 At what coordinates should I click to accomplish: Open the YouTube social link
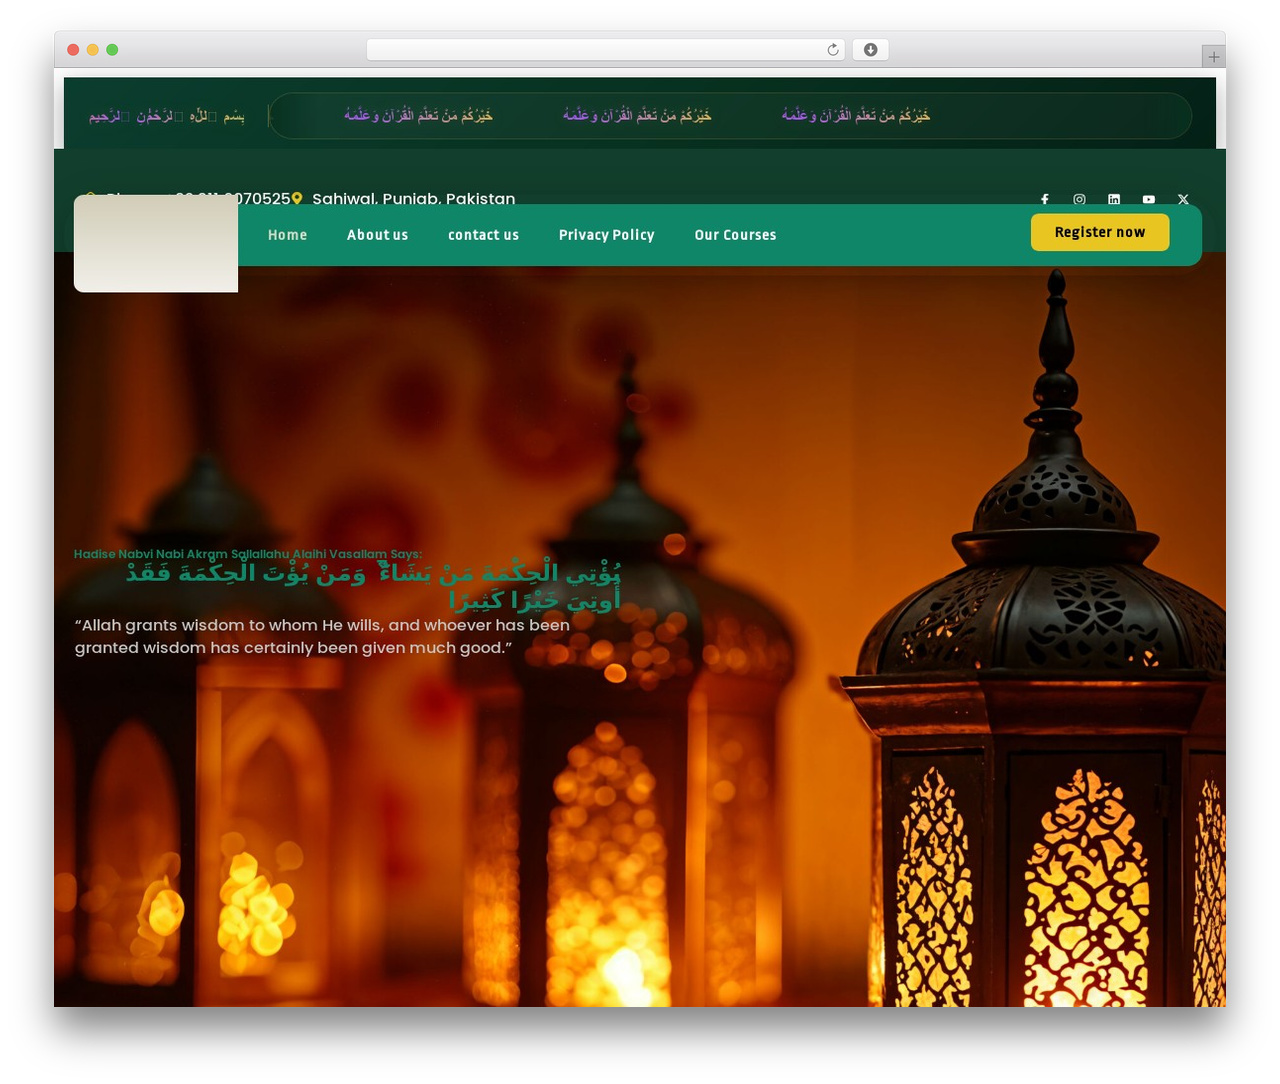click(1149, 199)
